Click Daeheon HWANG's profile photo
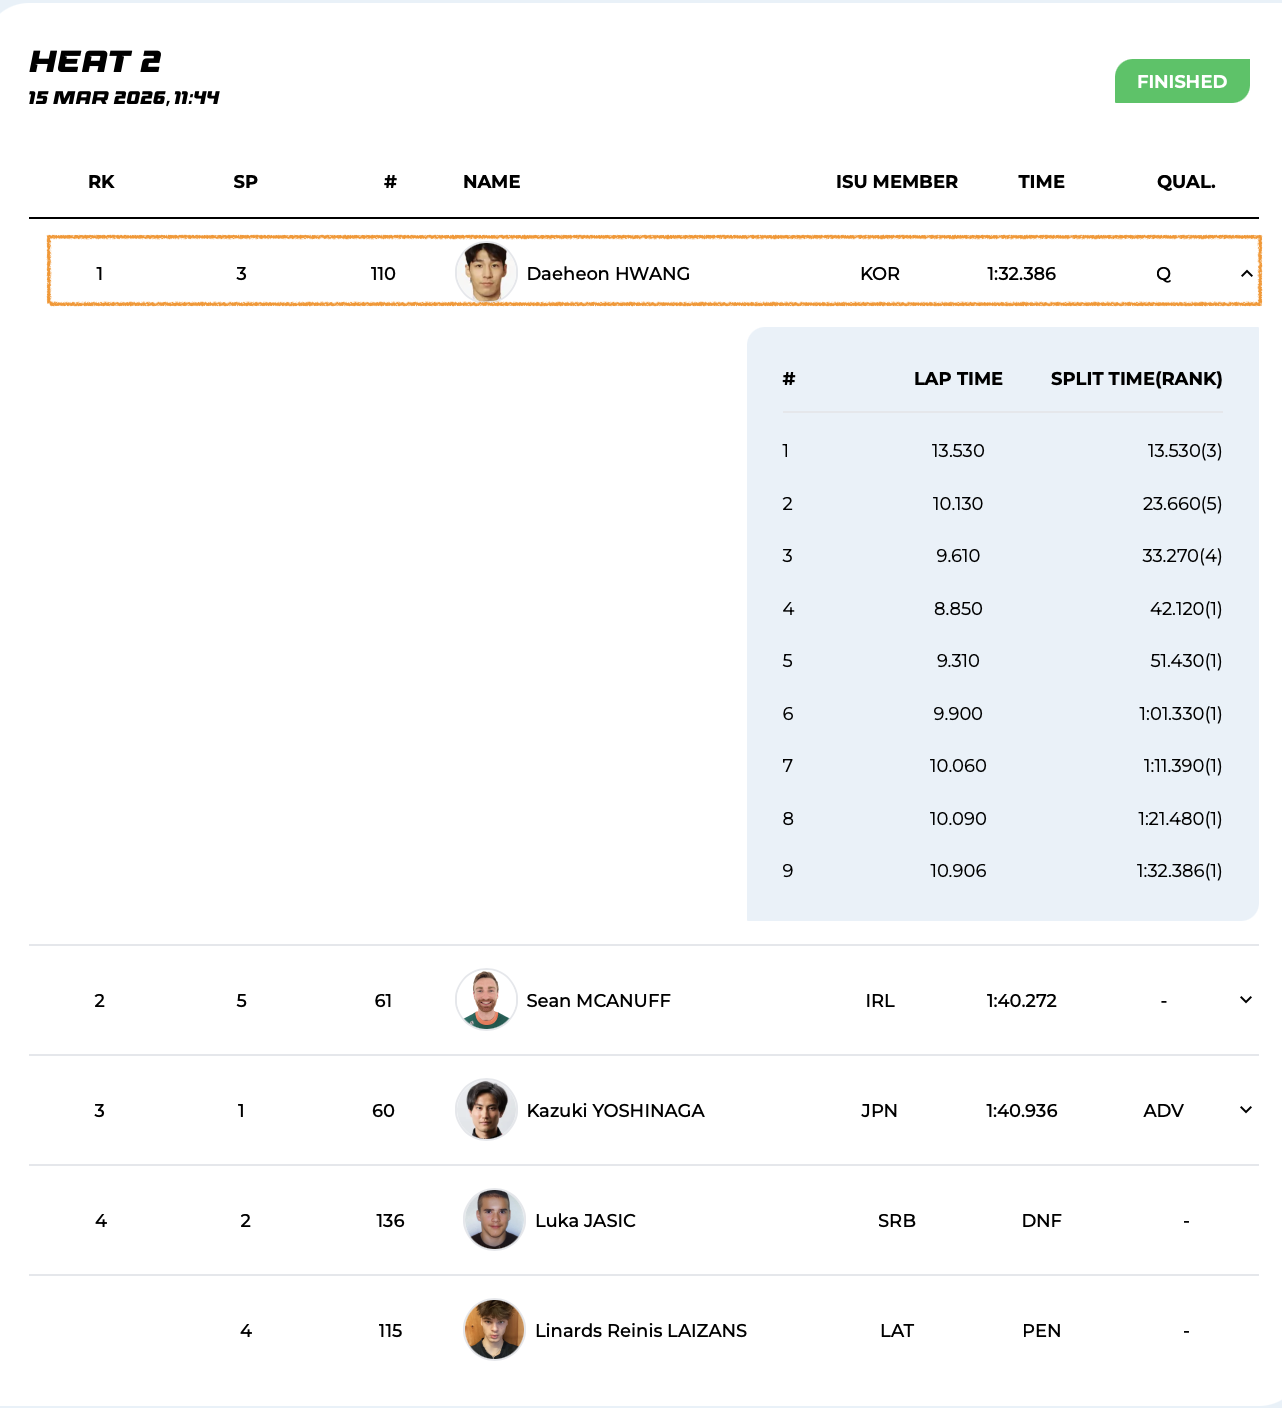 pos(486,273)
